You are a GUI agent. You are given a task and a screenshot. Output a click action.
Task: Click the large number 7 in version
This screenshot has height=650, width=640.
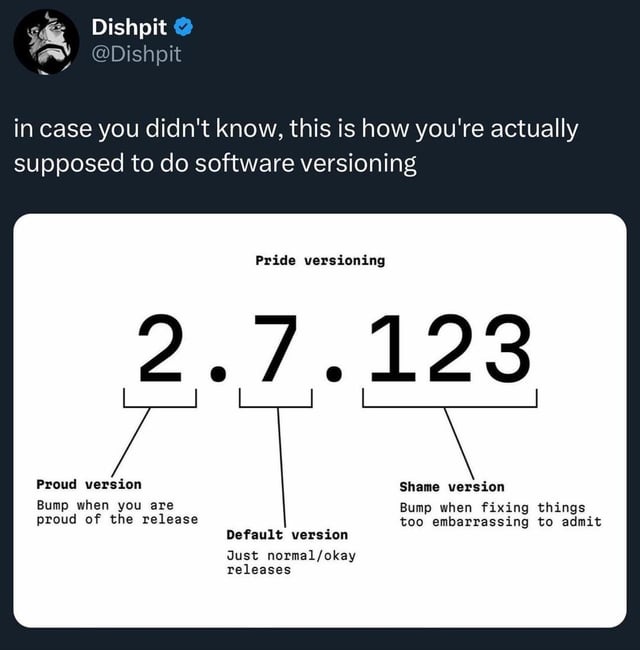point(276,348)
